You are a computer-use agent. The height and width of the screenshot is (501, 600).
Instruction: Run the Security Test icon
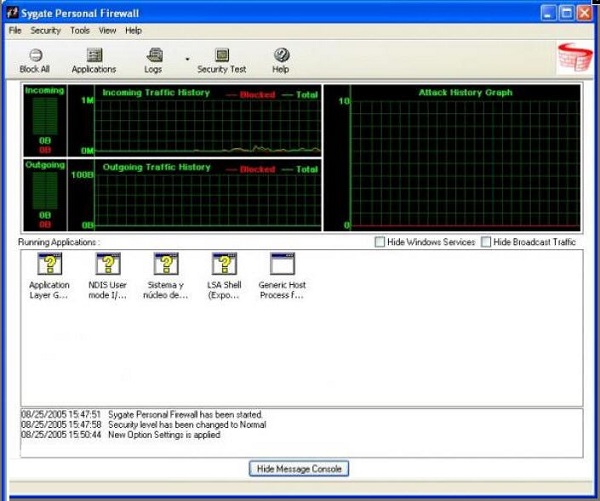tap(222, 55)
